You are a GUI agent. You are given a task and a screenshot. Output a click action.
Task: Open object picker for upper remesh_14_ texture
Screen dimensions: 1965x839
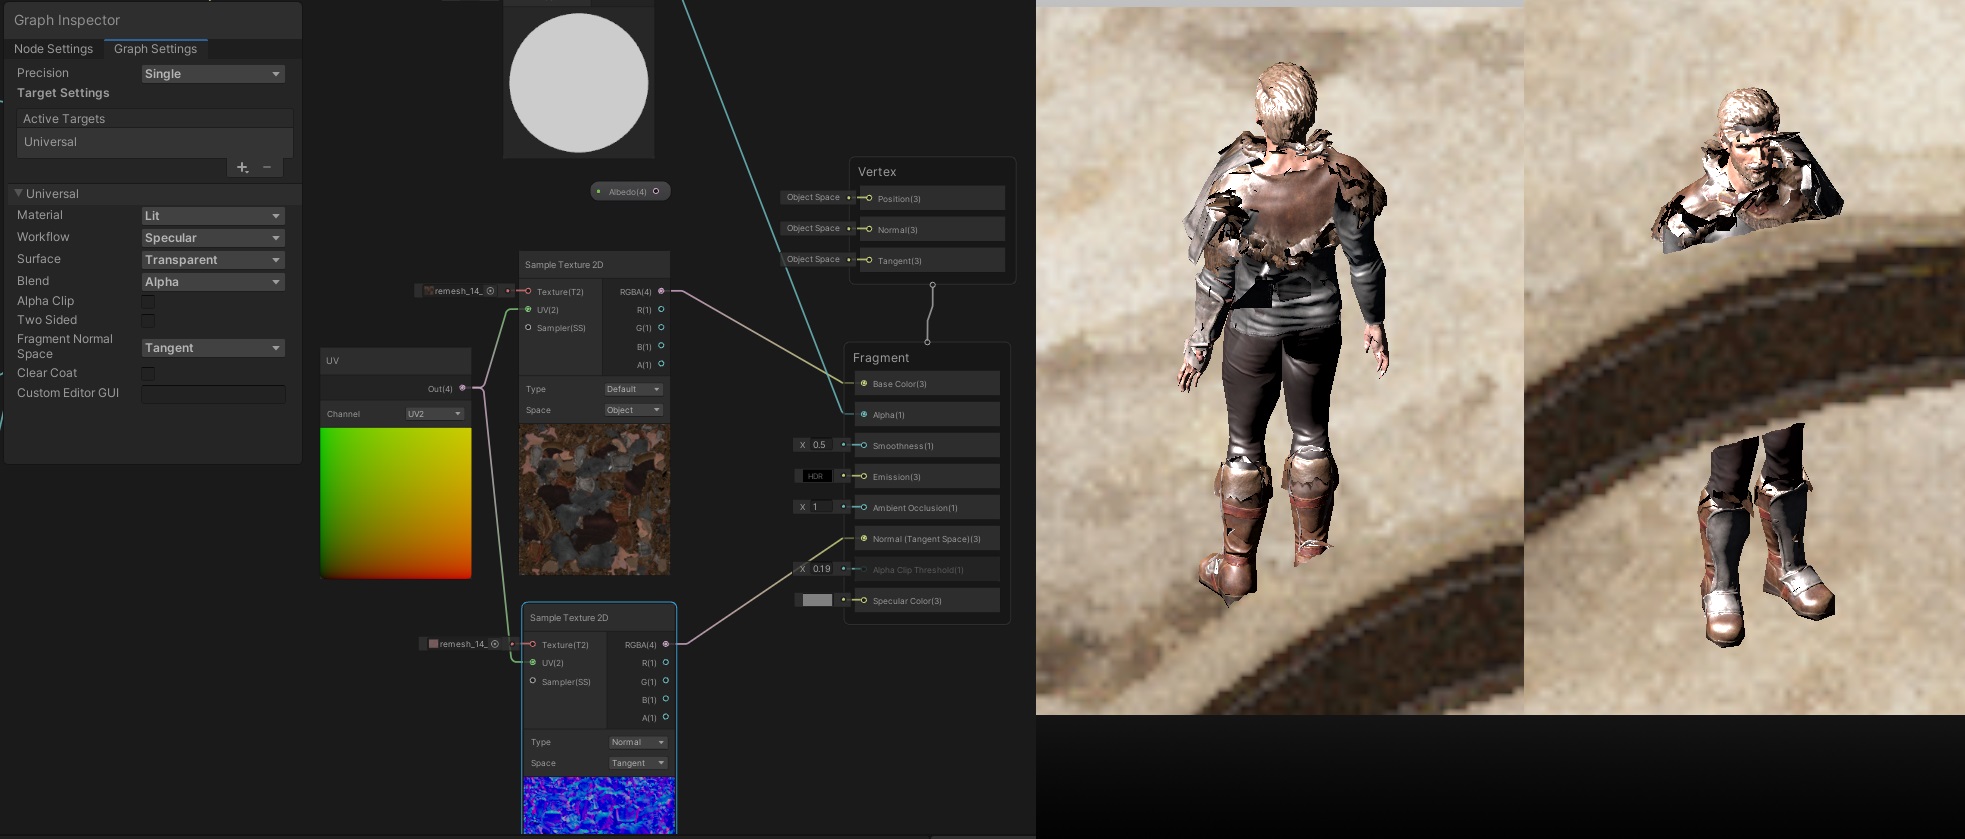490,291
